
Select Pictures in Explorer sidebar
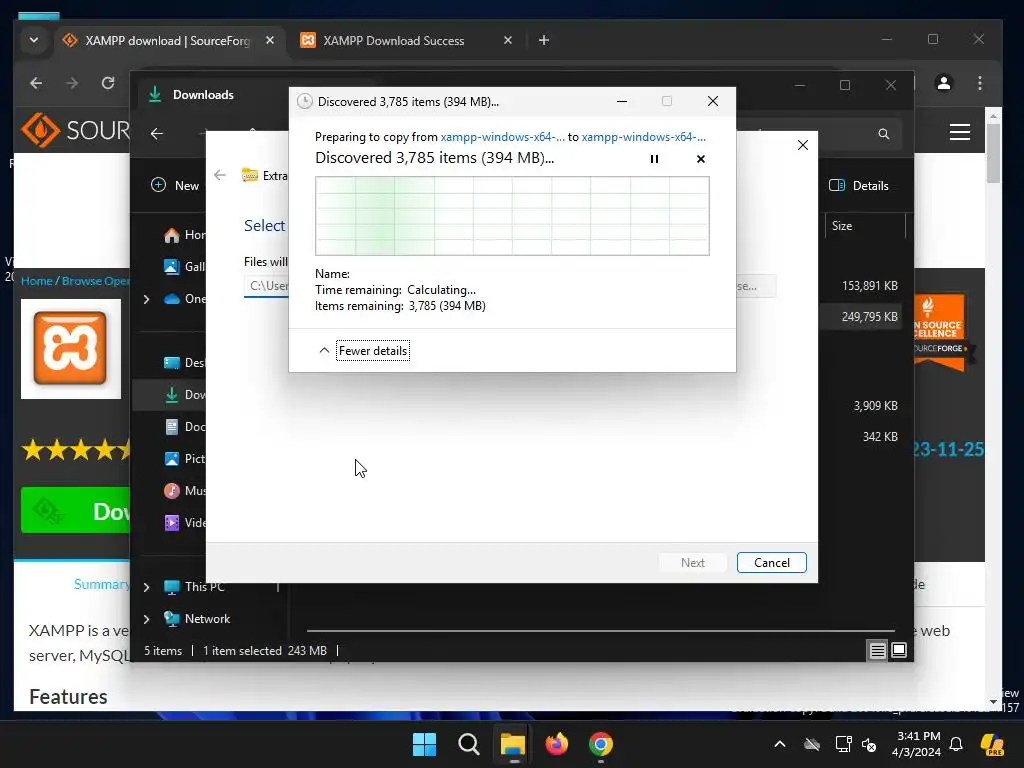coord(185,458)
